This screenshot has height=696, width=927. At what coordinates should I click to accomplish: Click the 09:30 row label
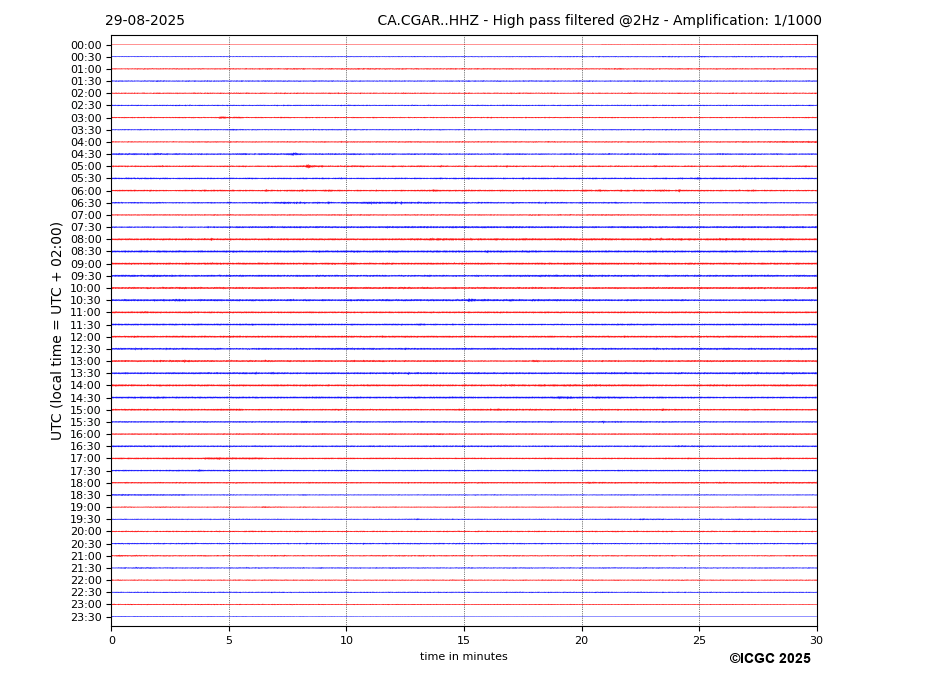[x=86, y=276]
